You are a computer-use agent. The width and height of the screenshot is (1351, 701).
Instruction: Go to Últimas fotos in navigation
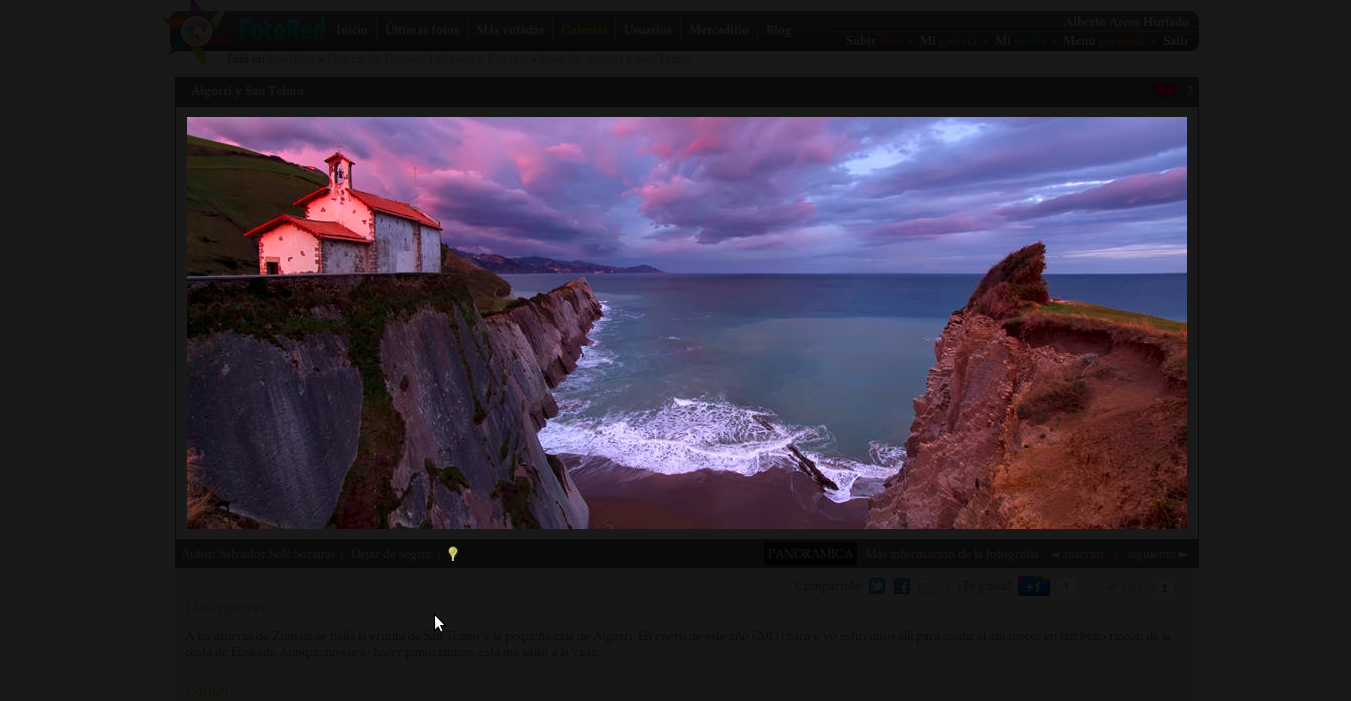[x=422, y=30]
